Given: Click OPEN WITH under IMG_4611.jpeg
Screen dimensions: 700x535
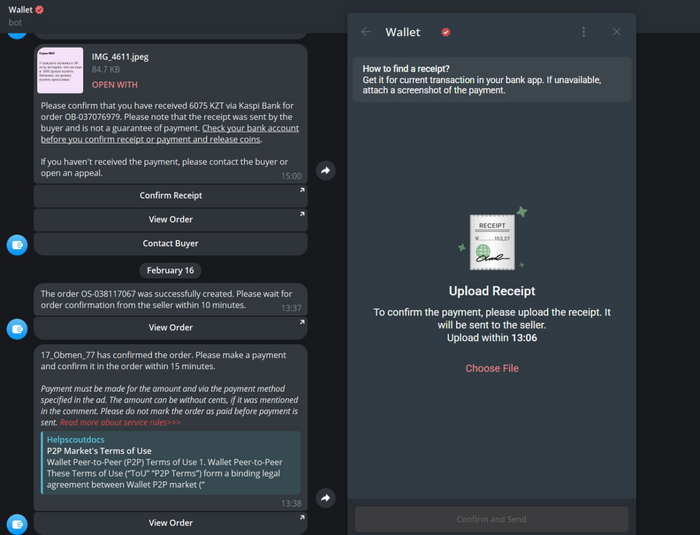Looking at the screenshot, I should pyautogui.click(x=115, y=85).
